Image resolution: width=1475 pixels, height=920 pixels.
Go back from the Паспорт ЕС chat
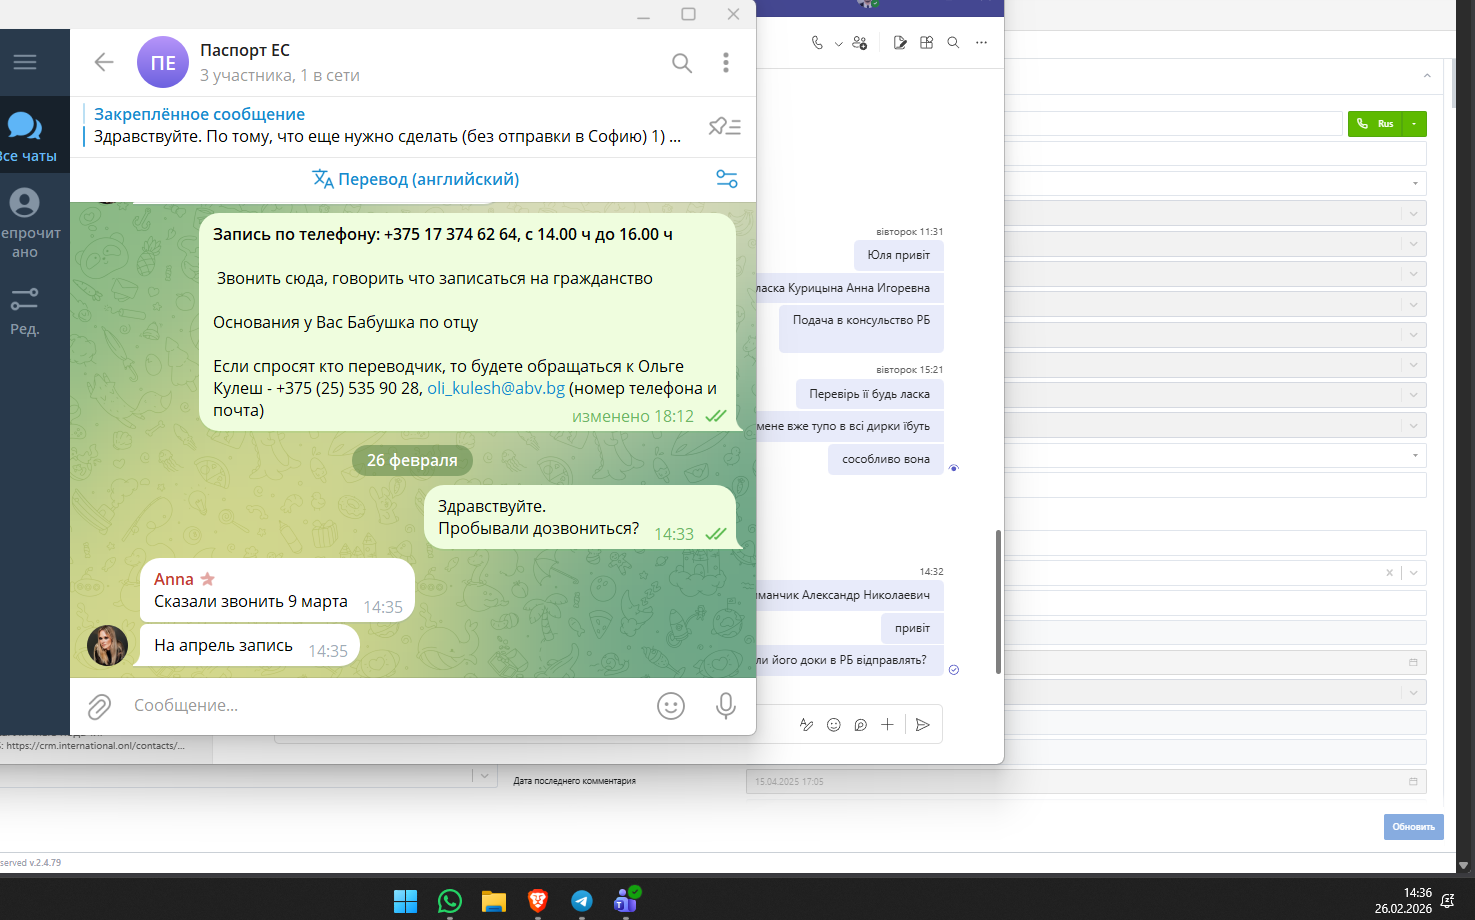click(x=104, y=62)
